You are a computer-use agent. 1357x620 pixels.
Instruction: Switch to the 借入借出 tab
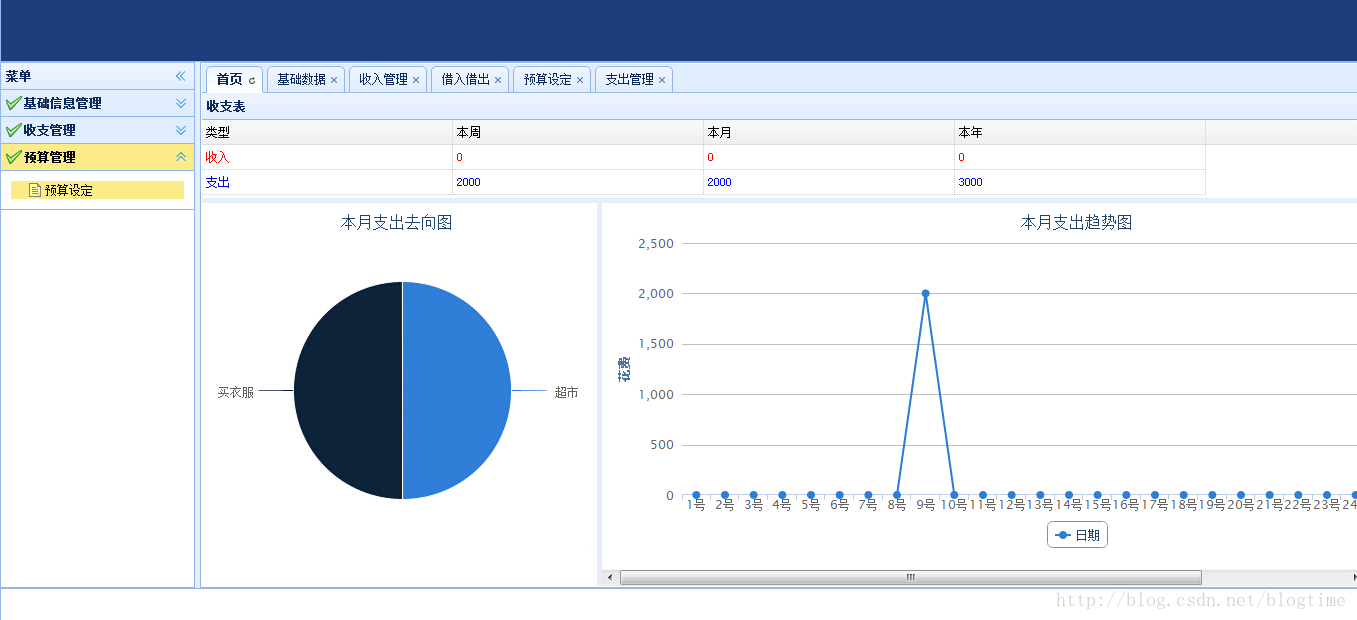coord(466,79)
